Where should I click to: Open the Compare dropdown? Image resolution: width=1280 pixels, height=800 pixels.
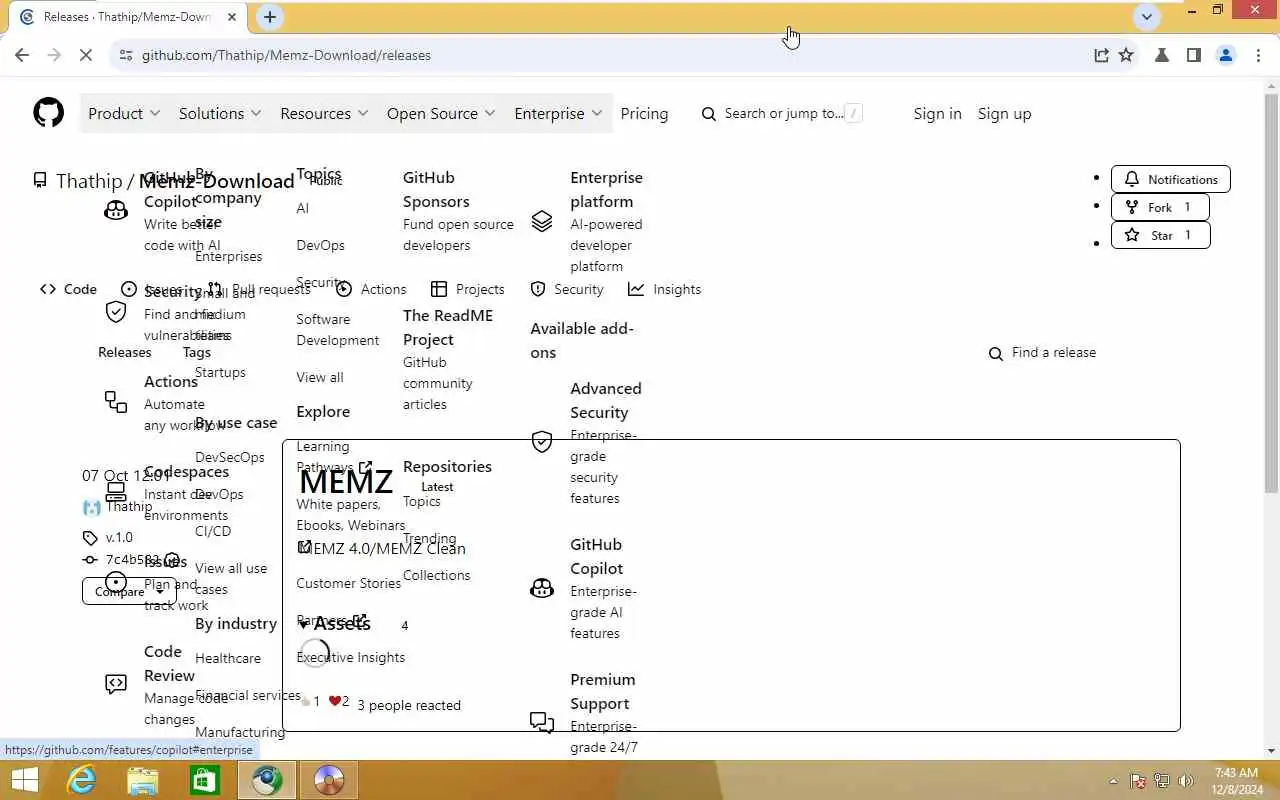129,591
